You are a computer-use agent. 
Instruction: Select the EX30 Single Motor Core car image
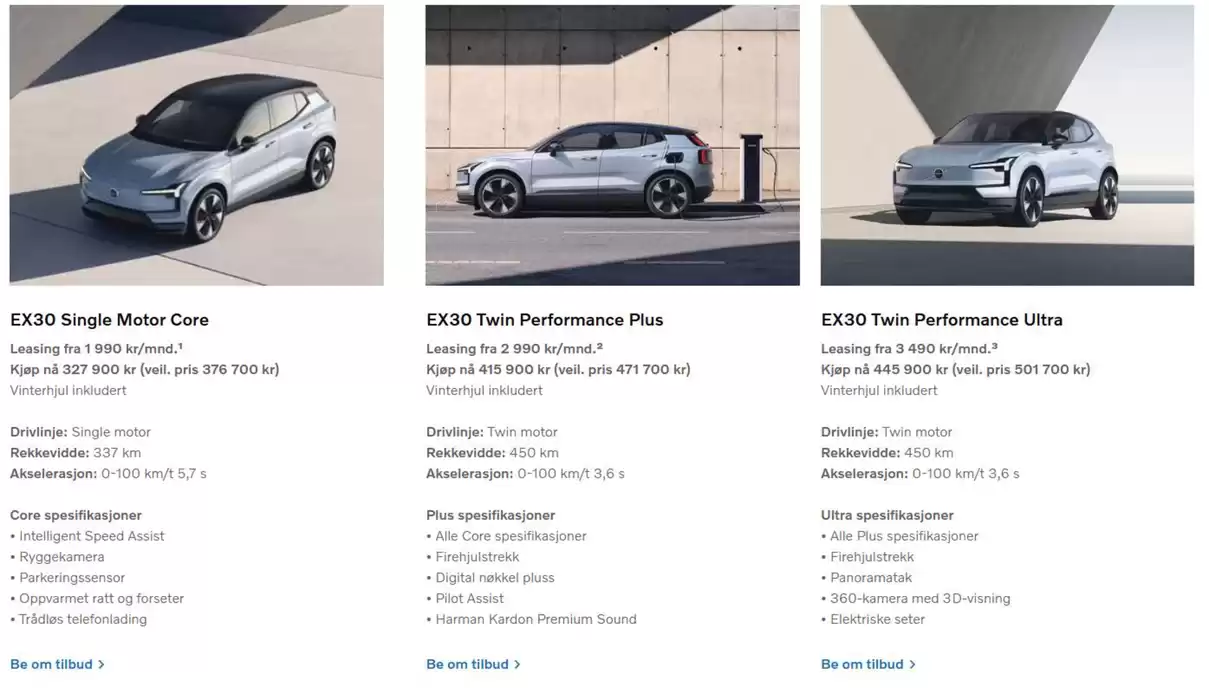coord(197,145)
